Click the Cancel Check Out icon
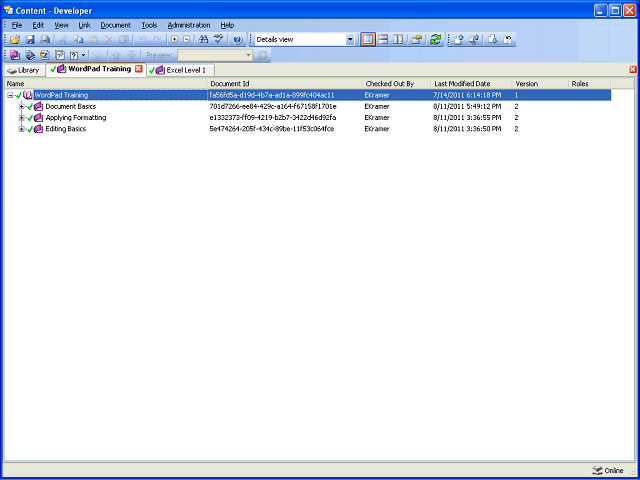This screenshot has height=480, width=640. 508,40
